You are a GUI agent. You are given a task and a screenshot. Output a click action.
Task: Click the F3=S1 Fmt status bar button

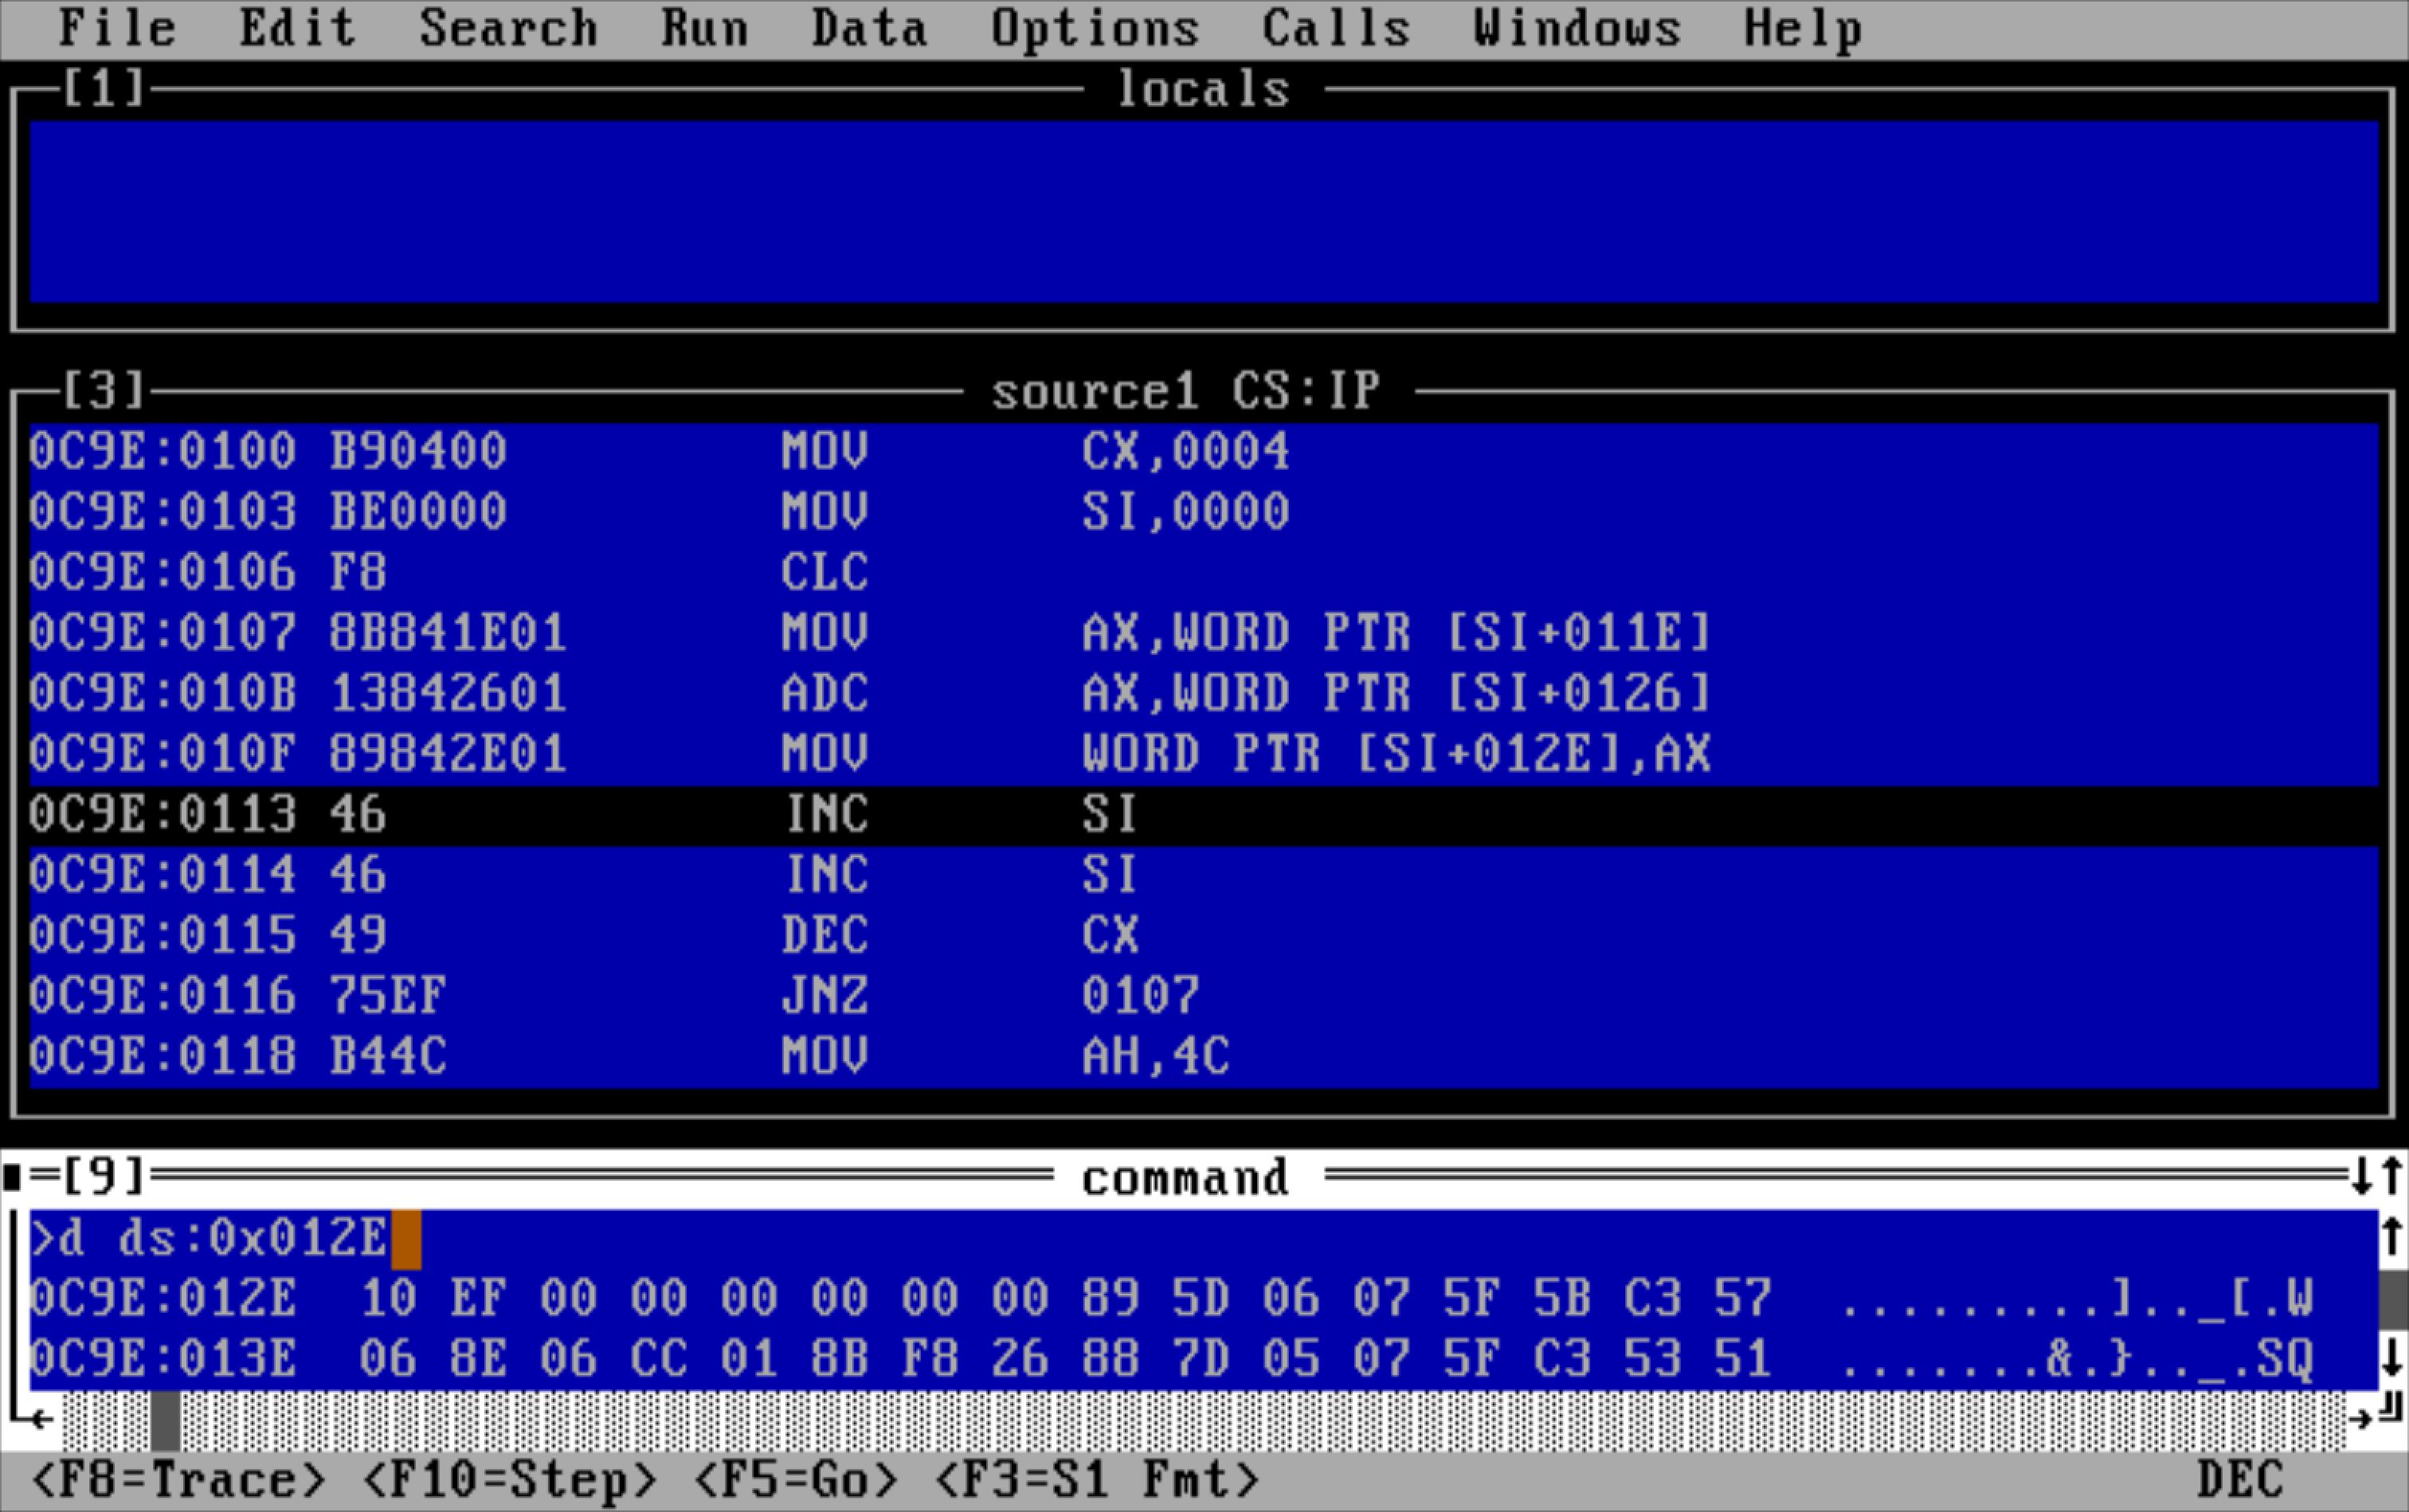click(x=1098, y=1480)
